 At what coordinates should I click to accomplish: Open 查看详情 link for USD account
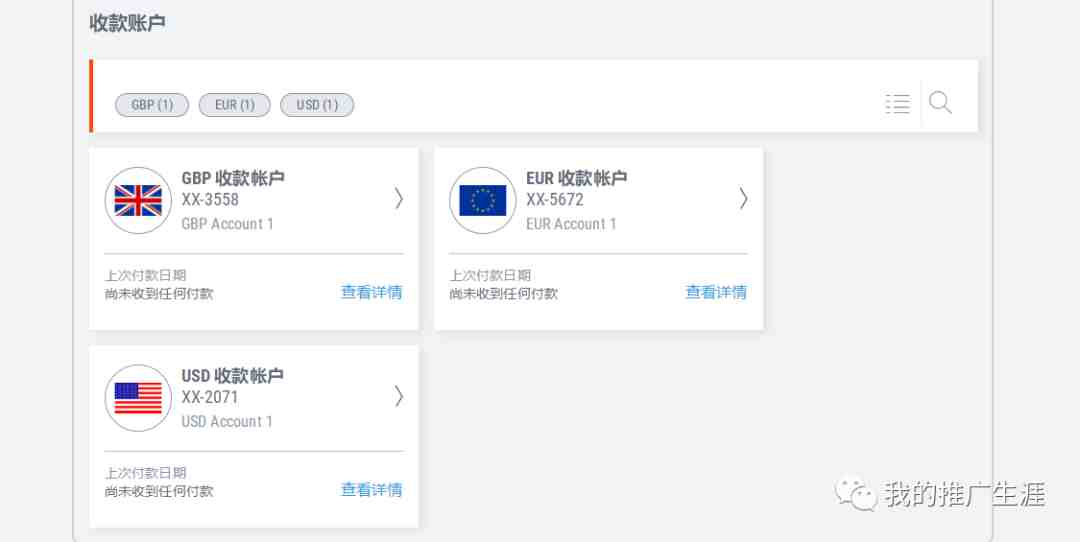click(372, 490)
